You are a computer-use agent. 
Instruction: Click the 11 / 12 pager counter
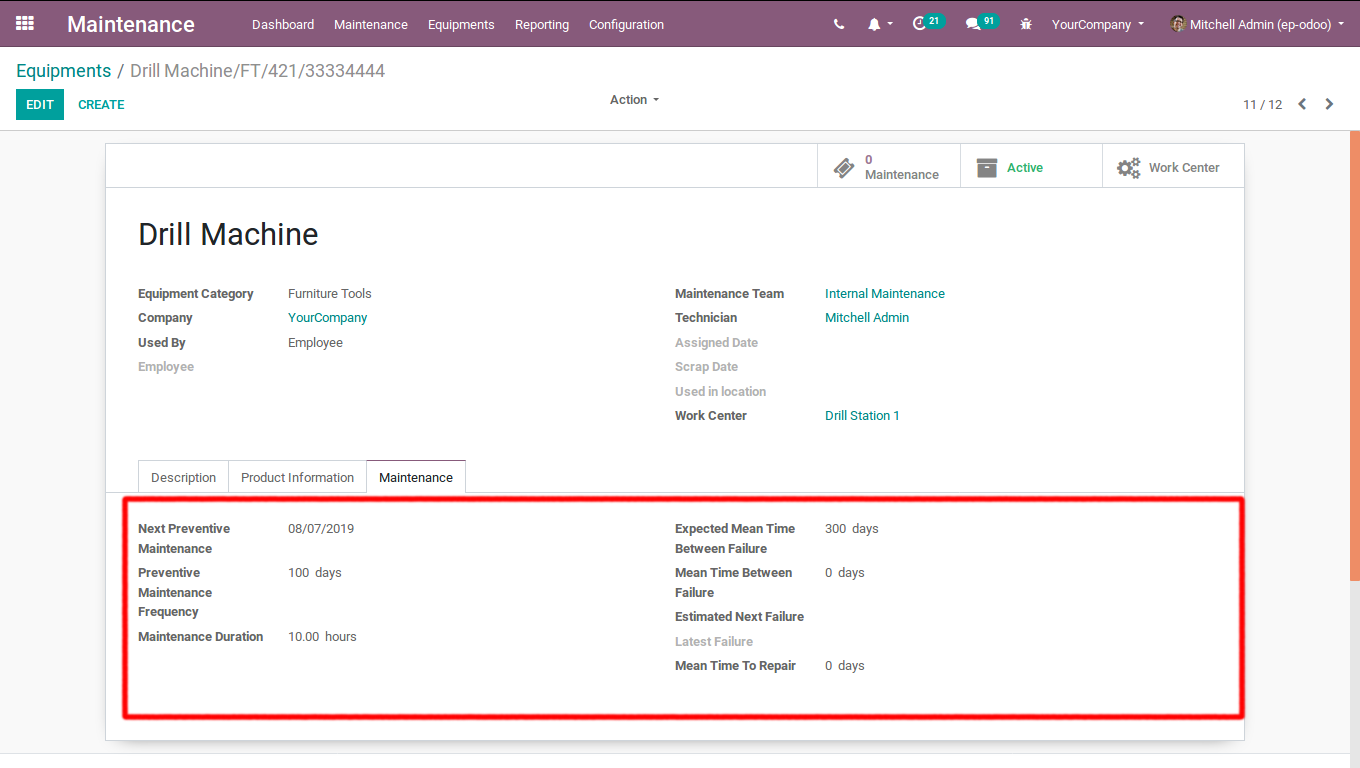coord(1262,104)
